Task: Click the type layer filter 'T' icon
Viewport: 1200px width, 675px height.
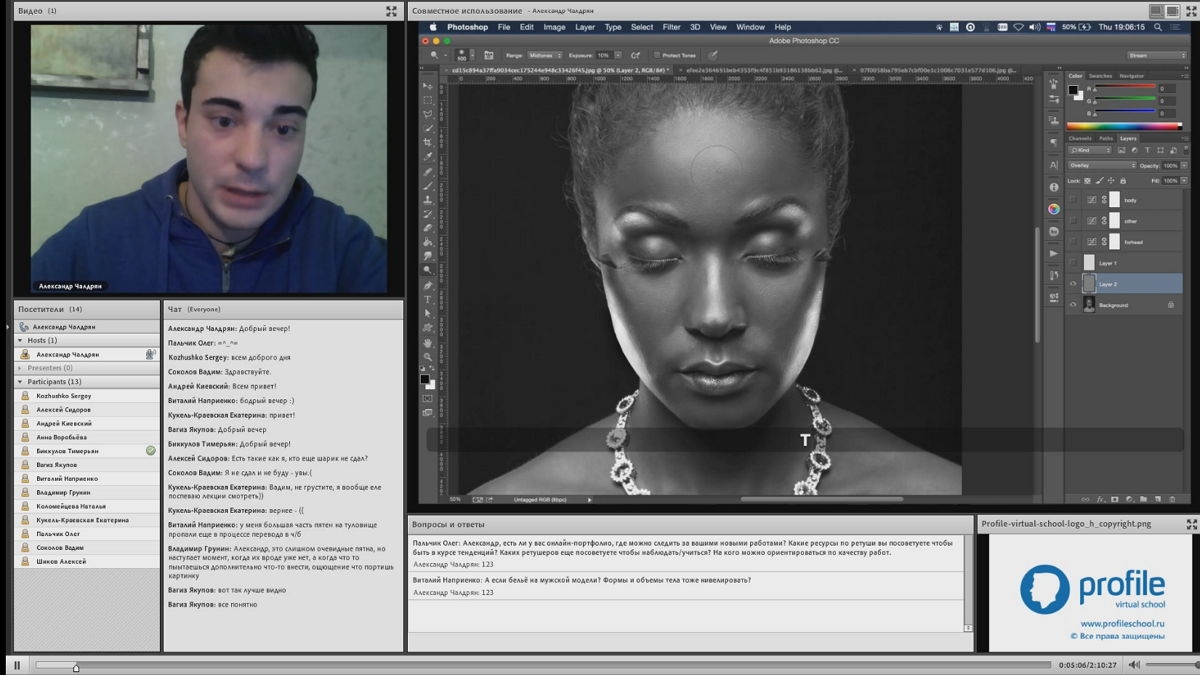Action: (1147, 150)
